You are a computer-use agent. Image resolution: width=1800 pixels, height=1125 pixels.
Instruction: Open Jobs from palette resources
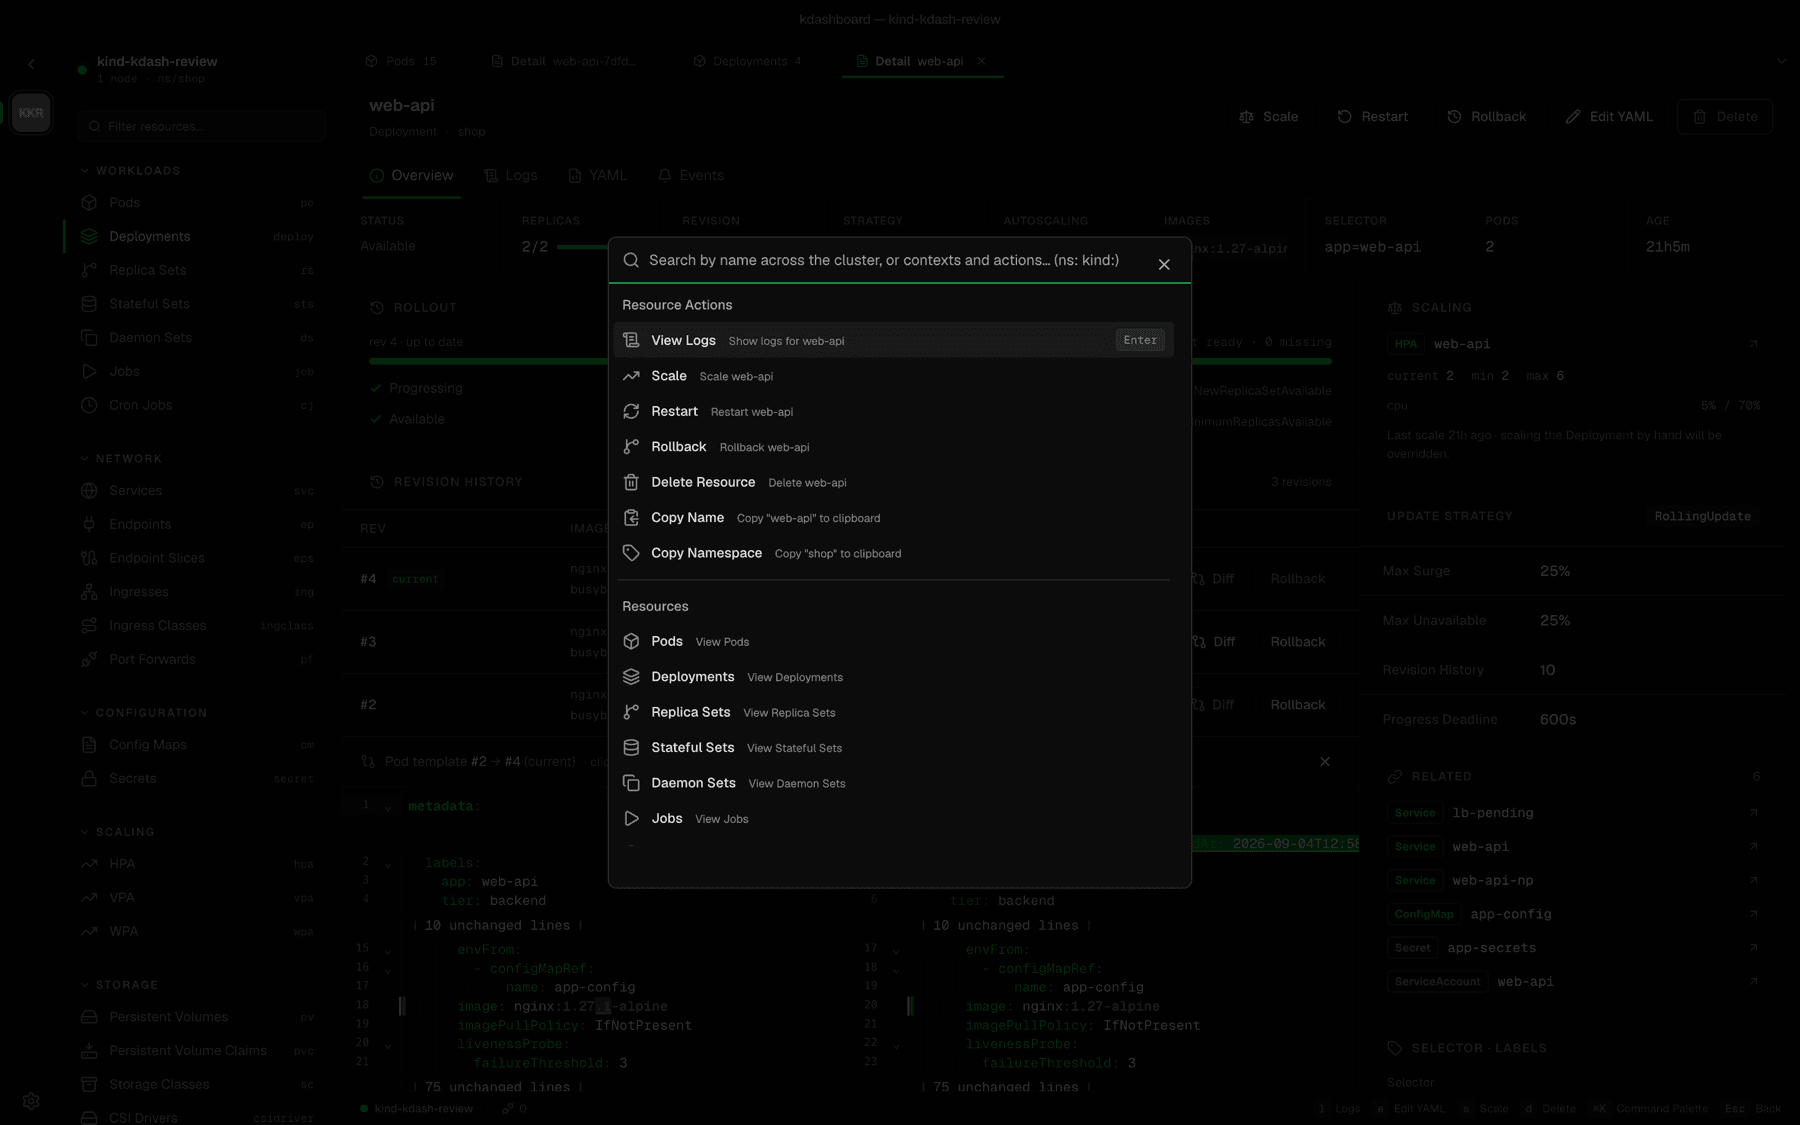(x=893, y=819)
